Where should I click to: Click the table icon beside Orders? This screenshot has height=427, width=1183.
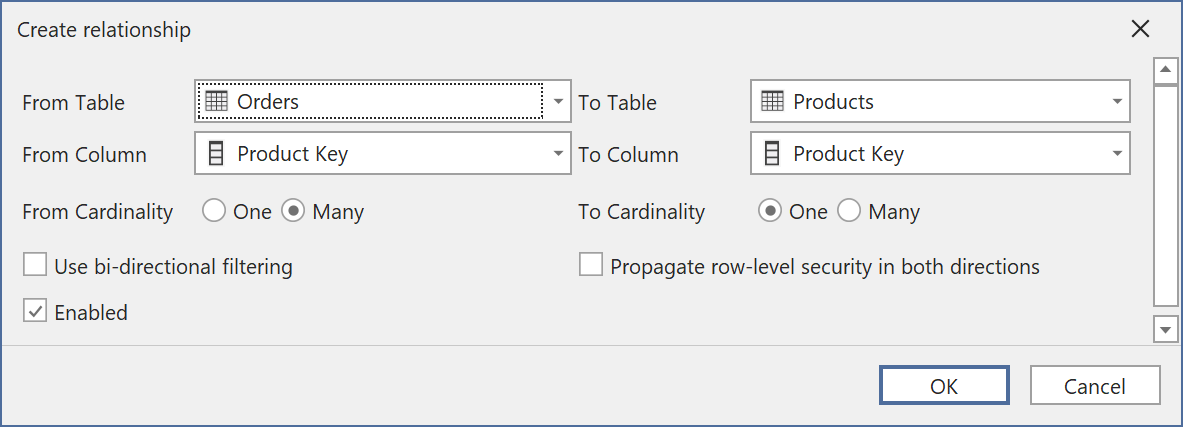coord(216,101)
